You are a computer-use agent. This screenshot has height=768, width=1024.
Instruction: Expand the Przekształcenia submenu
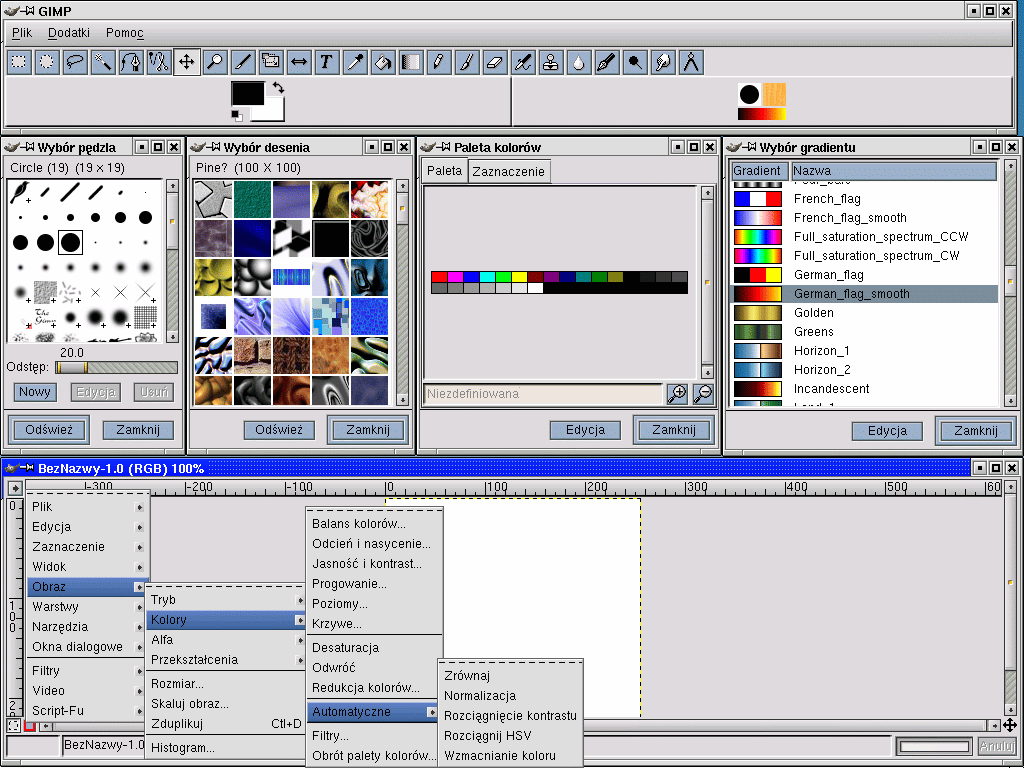pos(226,660)
